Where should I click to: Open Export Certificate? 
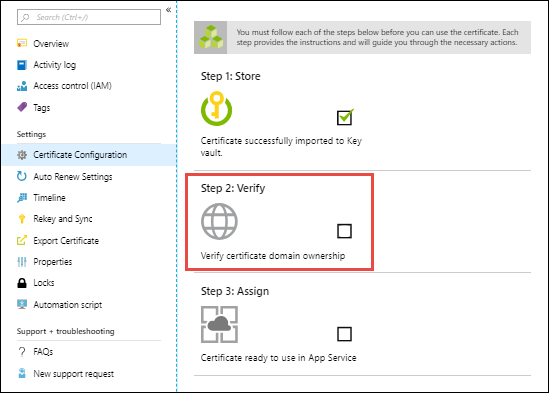(x=66, y=241)
